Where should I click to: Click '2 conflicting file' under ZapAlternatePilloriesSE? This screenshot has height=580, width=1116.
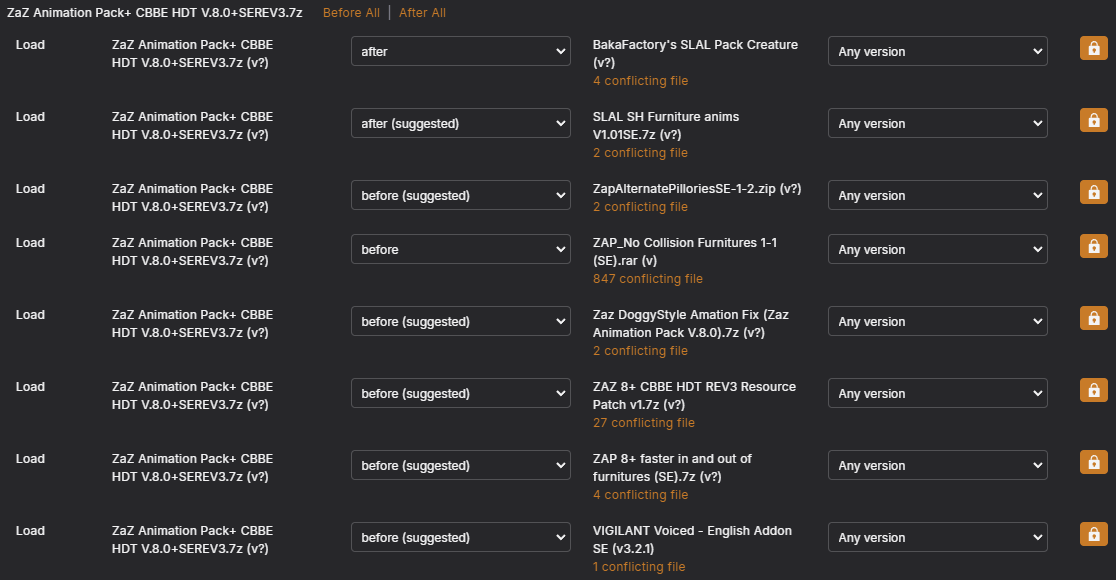(x=641, y=207)
